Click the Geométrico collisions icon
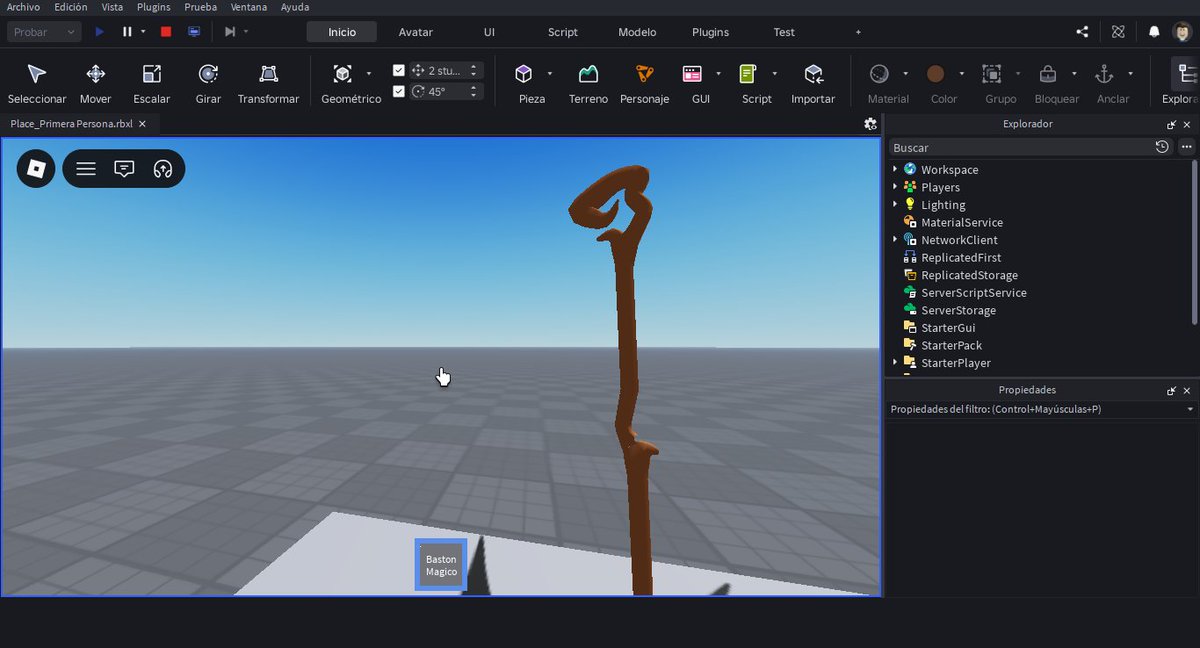Screen dimensions: 1200x648 tap(342, 74)
